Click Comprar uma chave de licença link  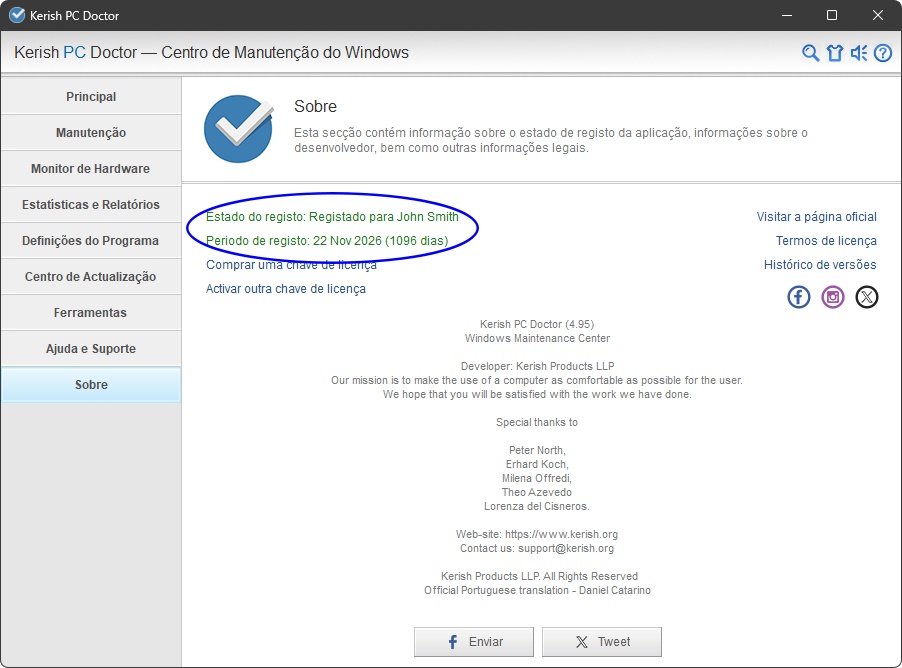coord(291,265)
